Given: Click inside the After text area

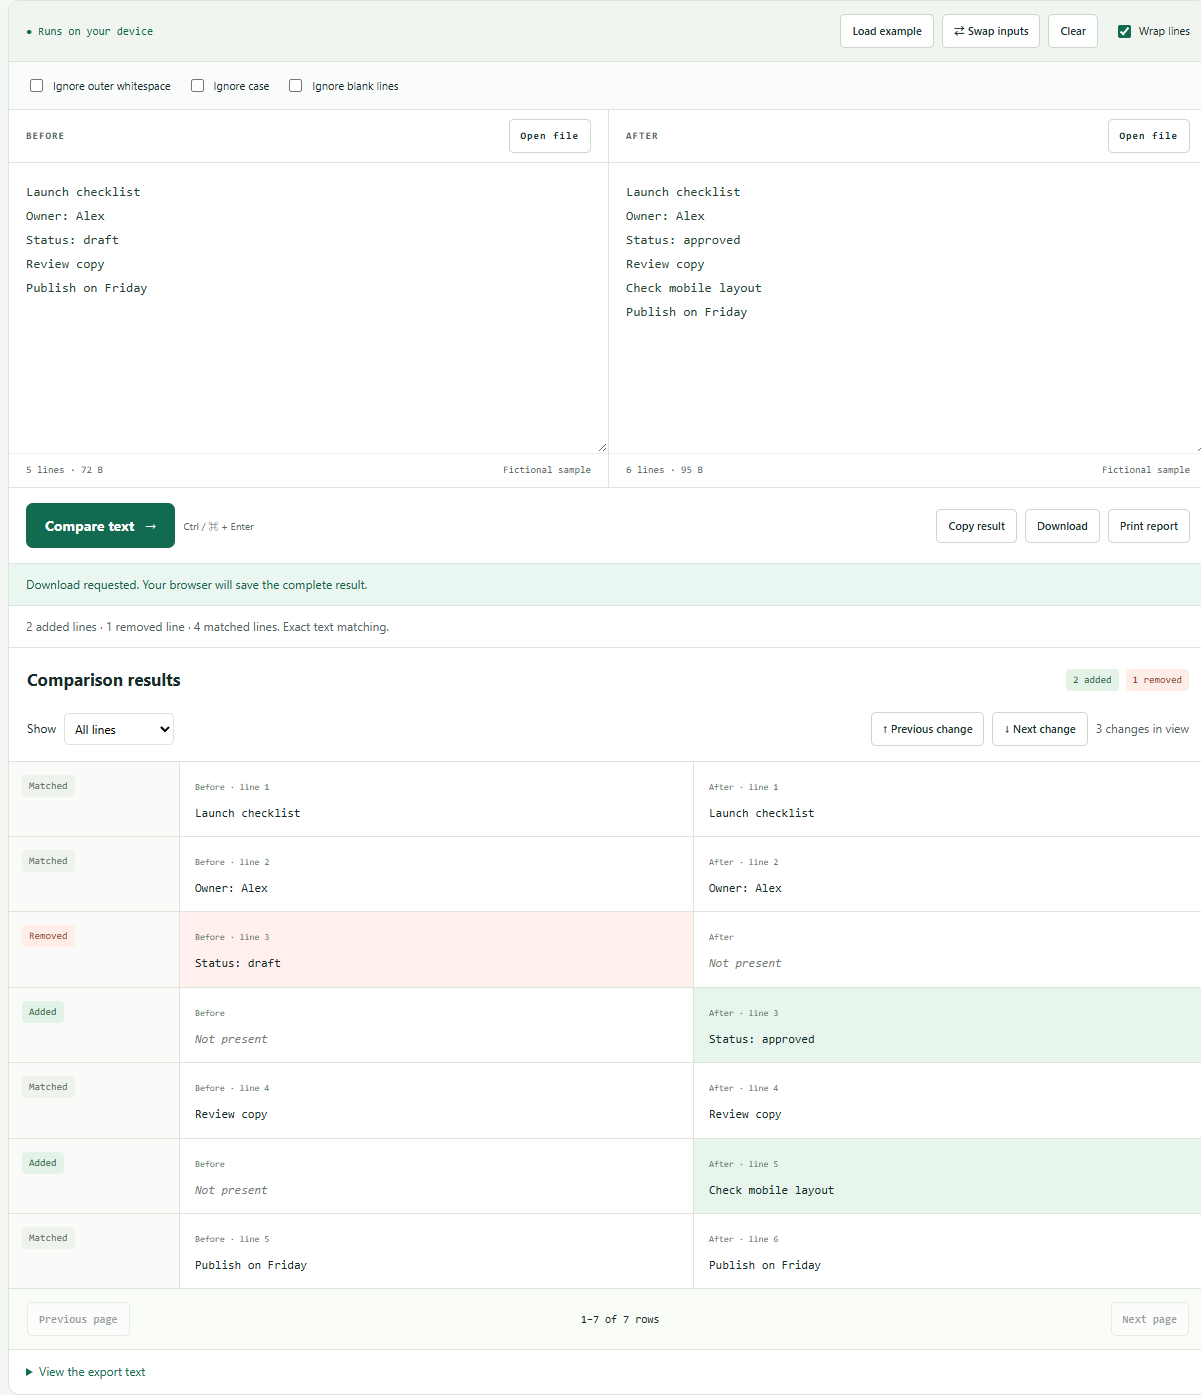Looking at the screenshot, I should (905, 308).
